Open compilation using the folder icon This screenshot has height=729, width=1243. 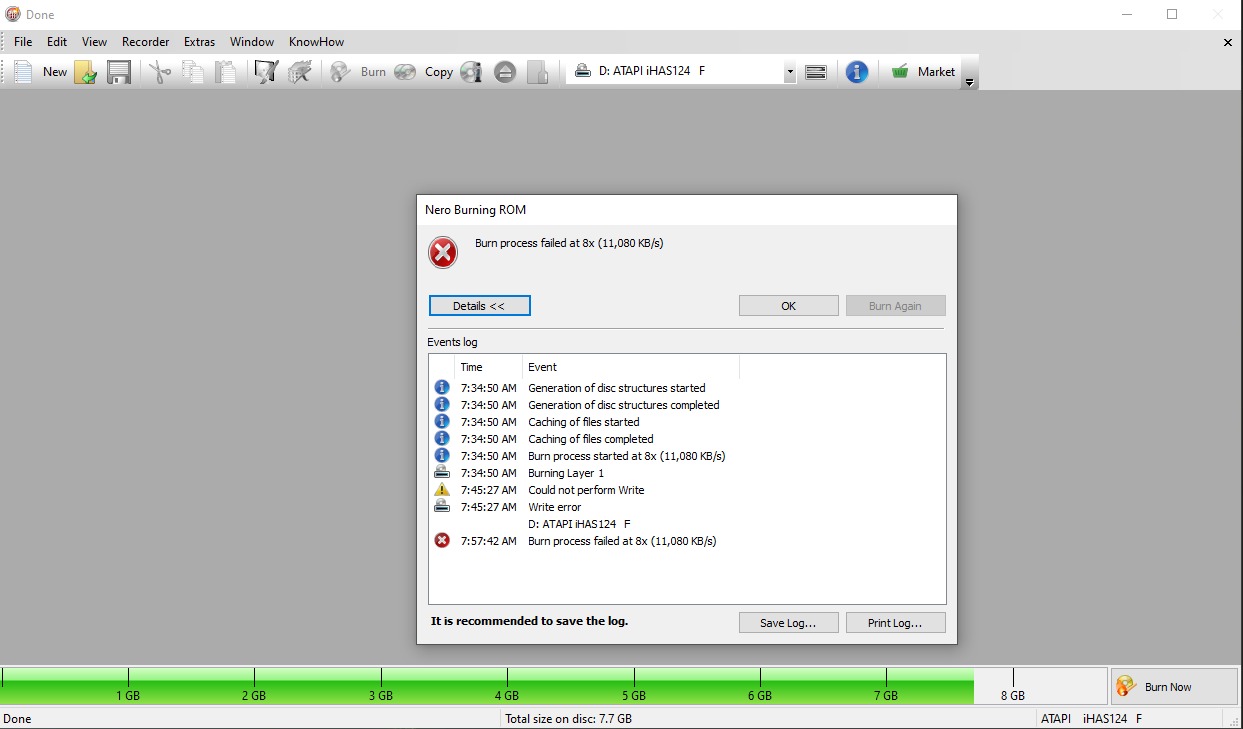click(x=86, y=72)
